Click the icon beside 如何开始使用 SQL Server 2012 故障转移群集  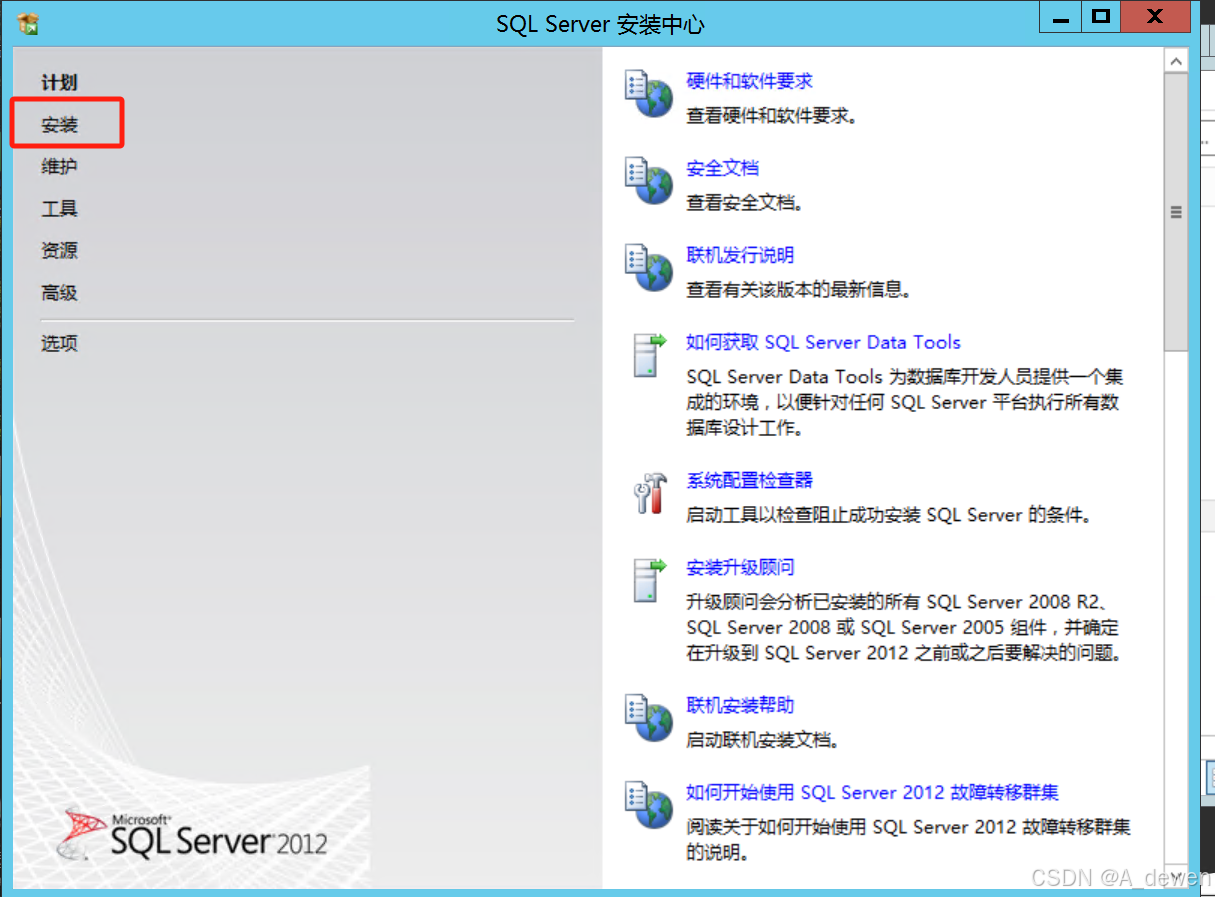pos(649,804)
